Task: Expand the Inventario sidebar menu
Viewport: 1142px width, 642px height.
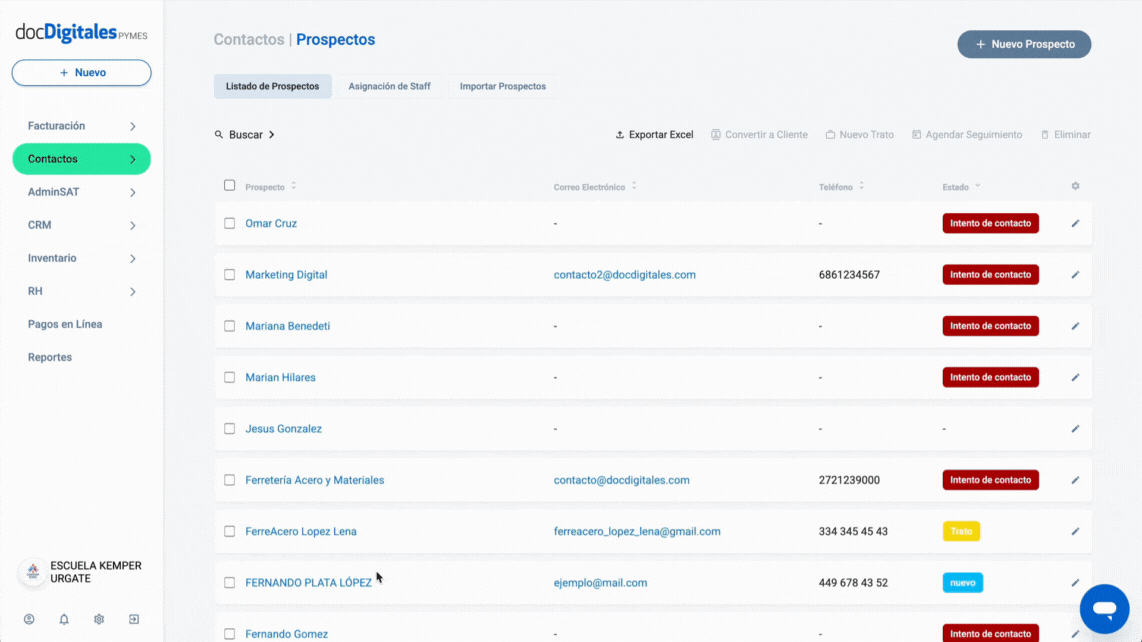Action: point(82,258)
